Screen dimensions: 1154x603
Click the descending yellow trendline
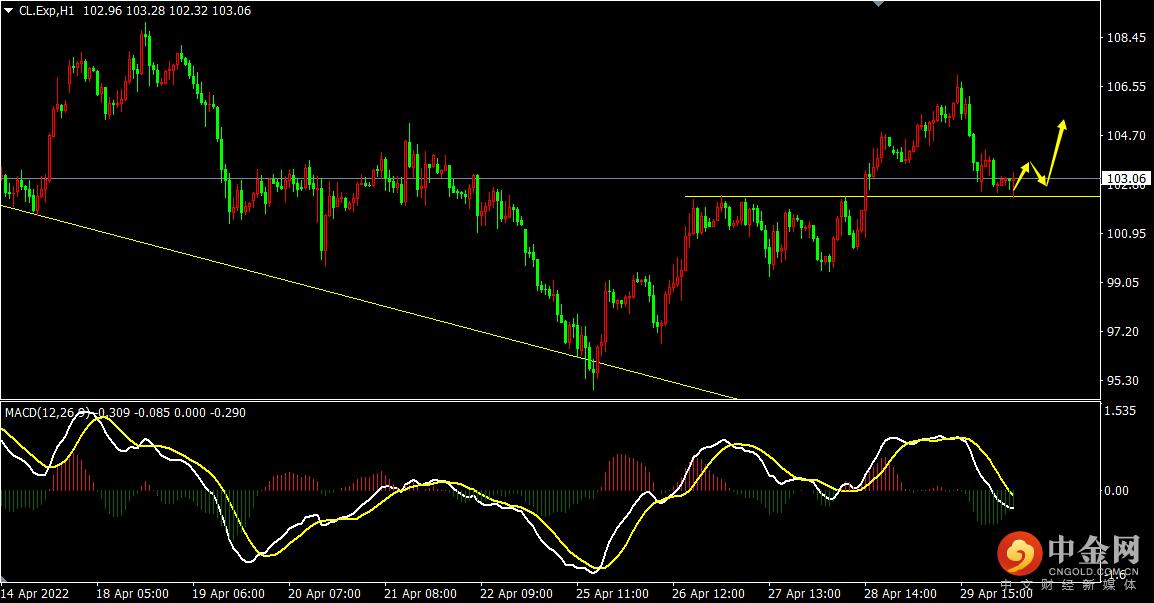(x=368, y=302)
